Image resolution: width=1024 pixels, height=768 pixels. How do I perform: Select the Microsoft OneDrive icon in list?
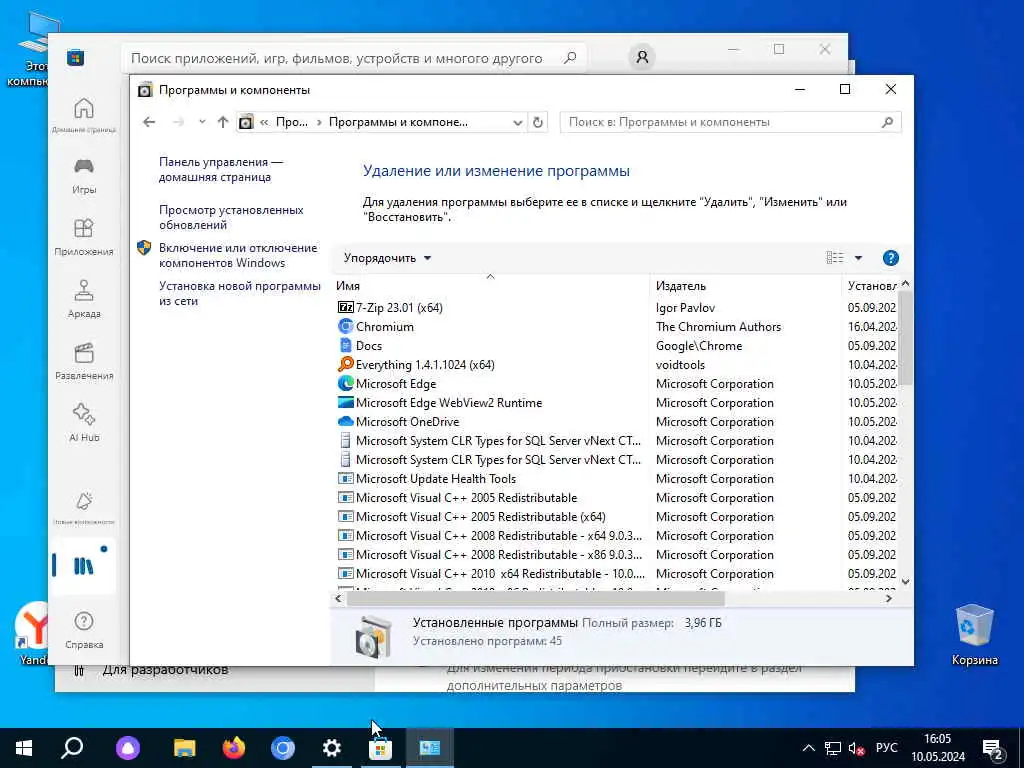pyautogui.click(x=345, y=421)
